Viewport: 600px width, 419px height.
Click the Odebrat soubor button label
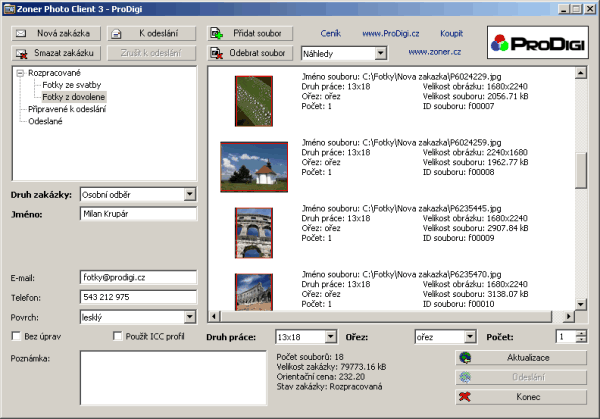tap(257, 53)
